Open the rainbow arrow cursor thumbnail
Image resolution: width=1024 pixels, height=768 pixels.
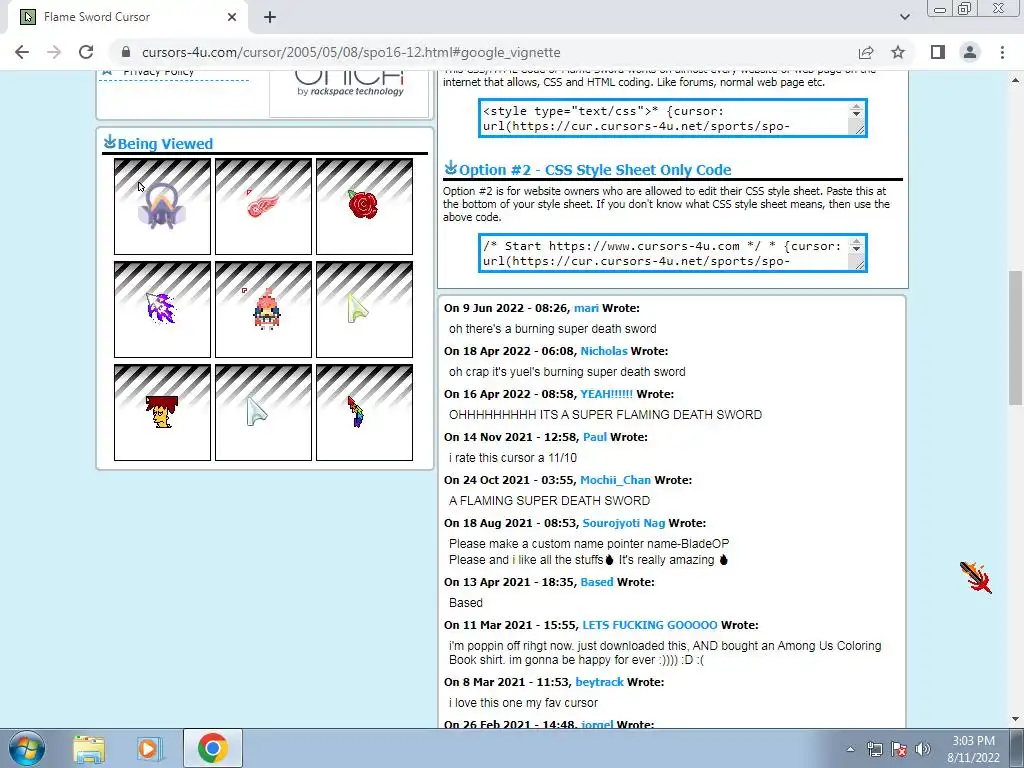pyautogui.click(x=364, y=413)
